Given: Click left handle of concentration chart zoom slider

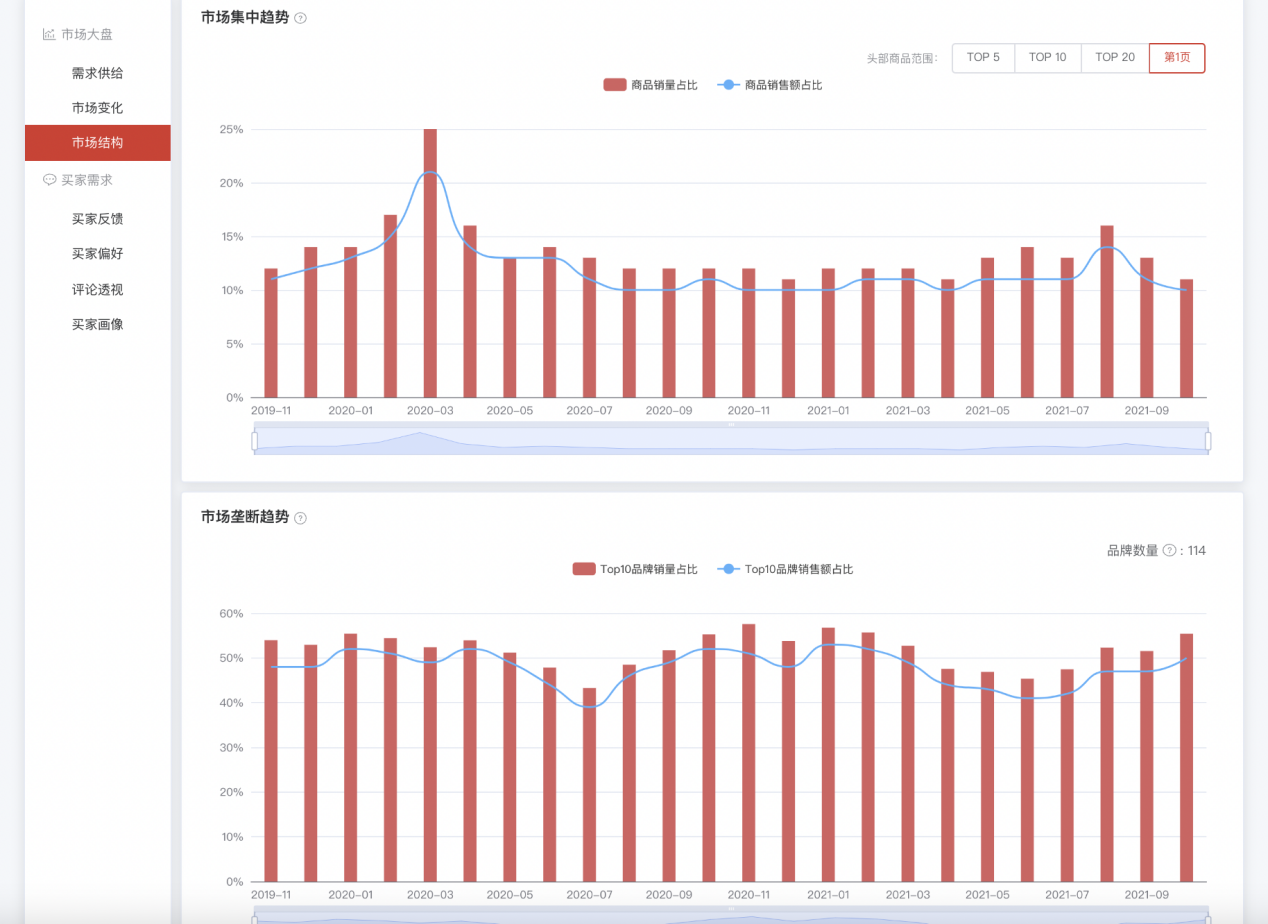Looking at the screenshot, I should click(254, 440).
